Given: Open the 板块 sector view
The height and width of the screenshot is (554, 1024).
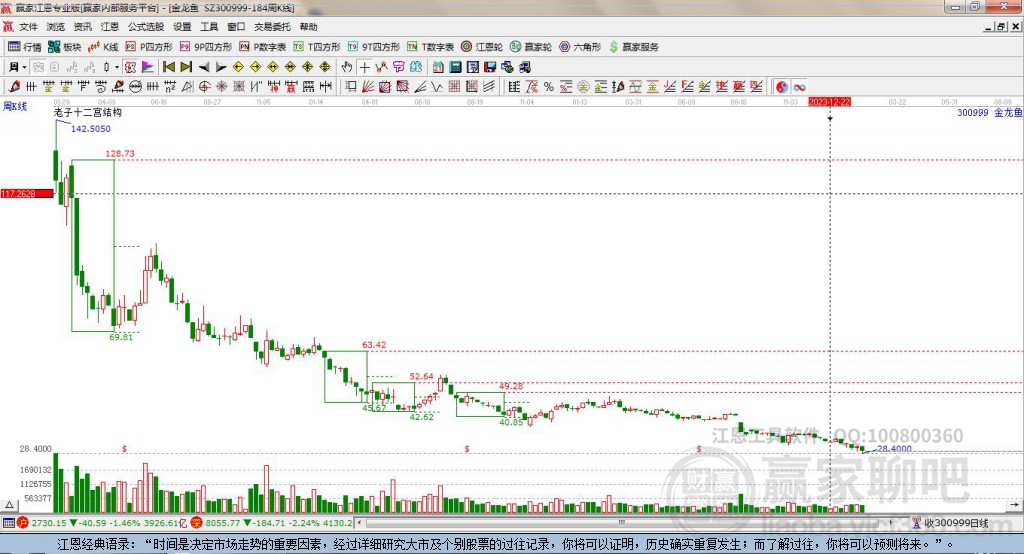Looking at the screenshot, I should click(65, 47).
